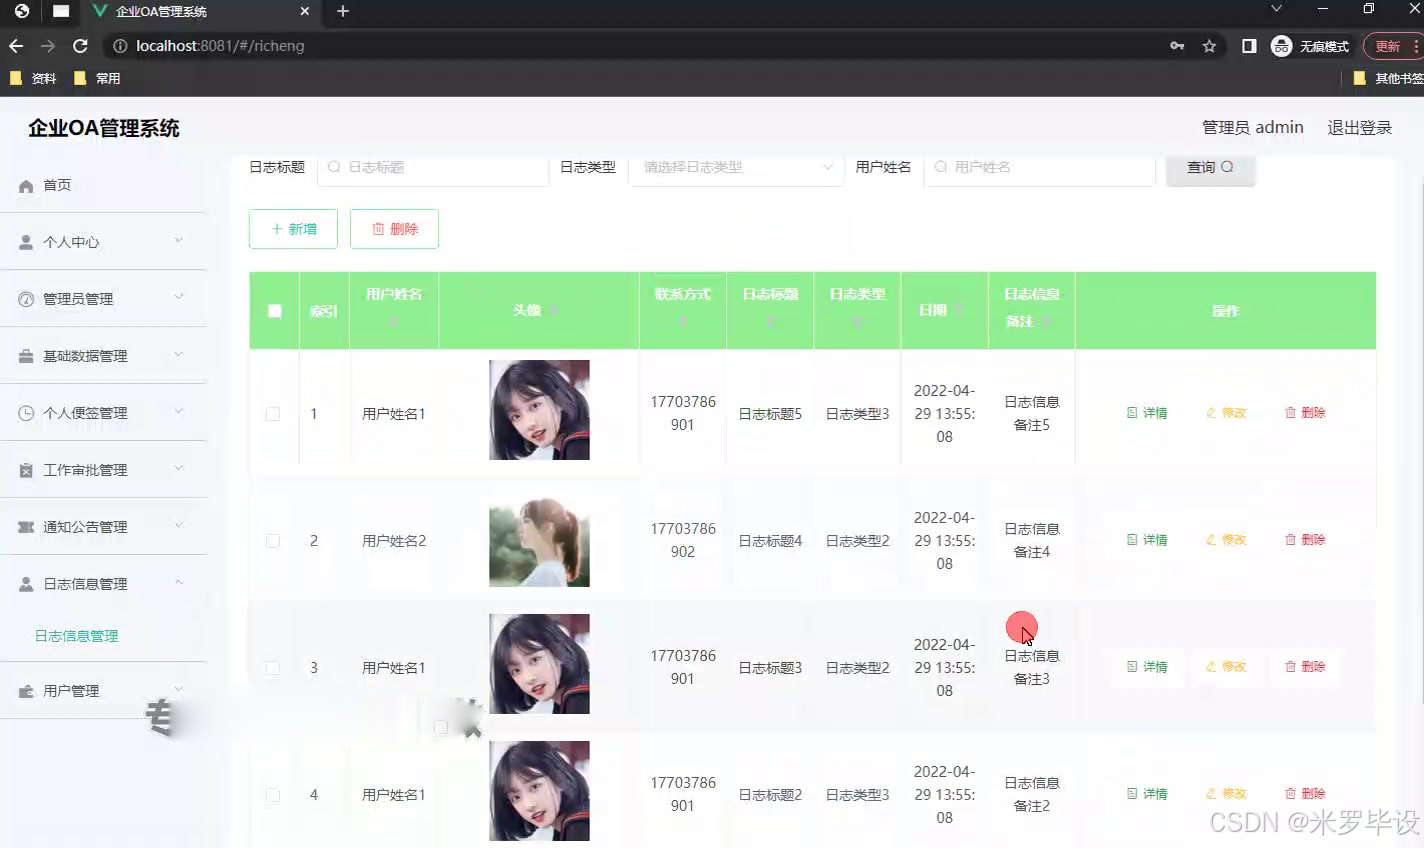Check the row checkbox for 用户姓名2
The height and width of the screenshot is (848, 1424).
pyautogui.click(x=273, y=540)
